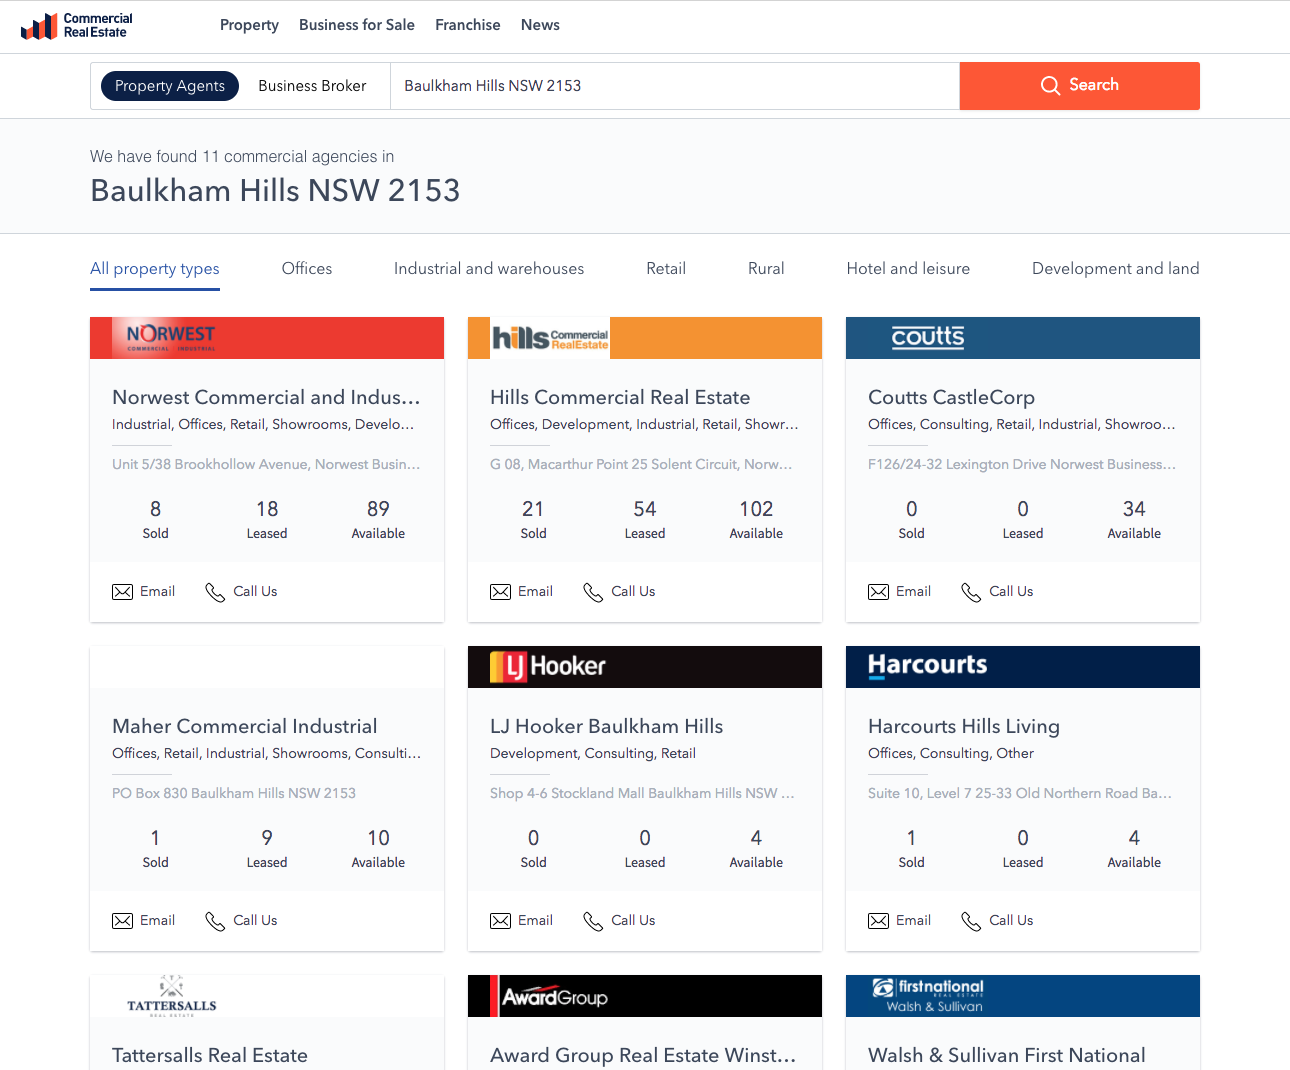Click the phone icon on Coutts CastleCorp card
1290x1070 pixels.
tap(971, 593)
